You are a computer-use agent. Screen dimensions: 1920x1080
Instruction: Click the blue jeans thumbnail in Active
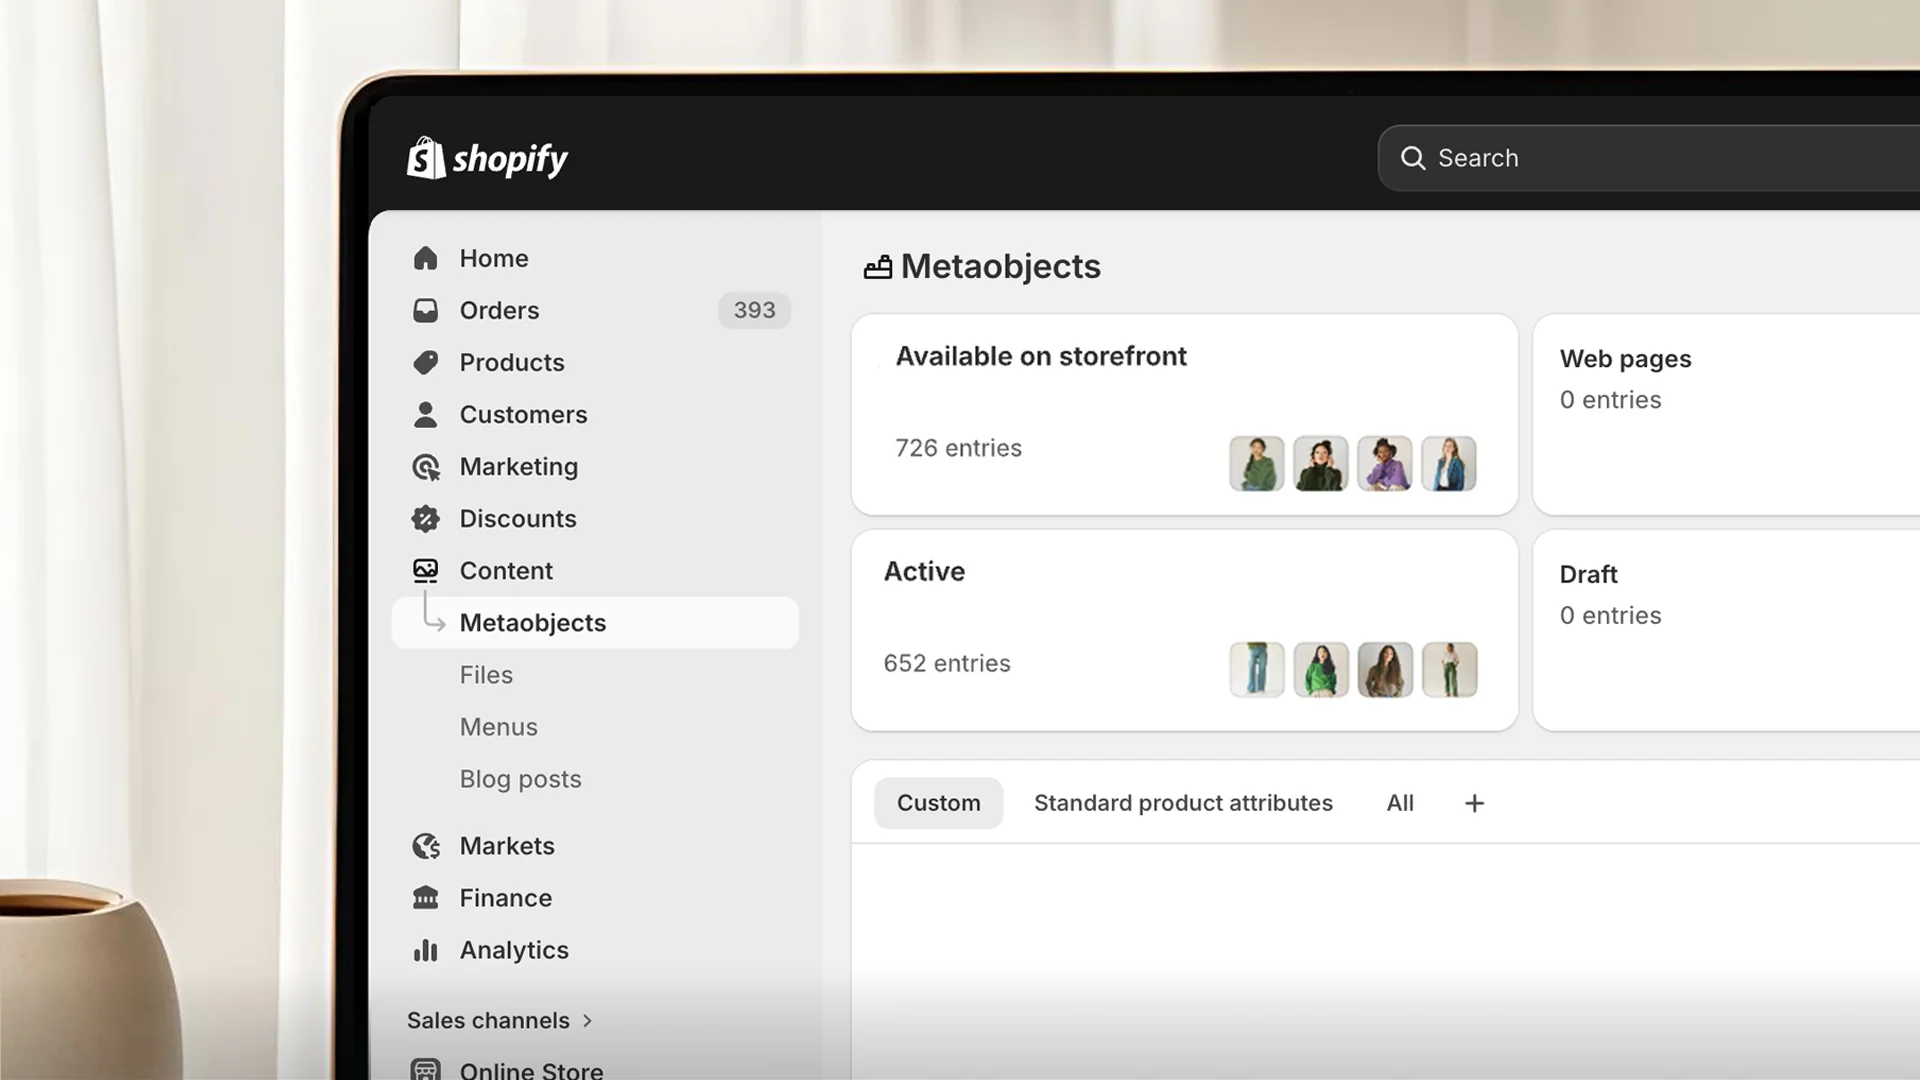1257,670
